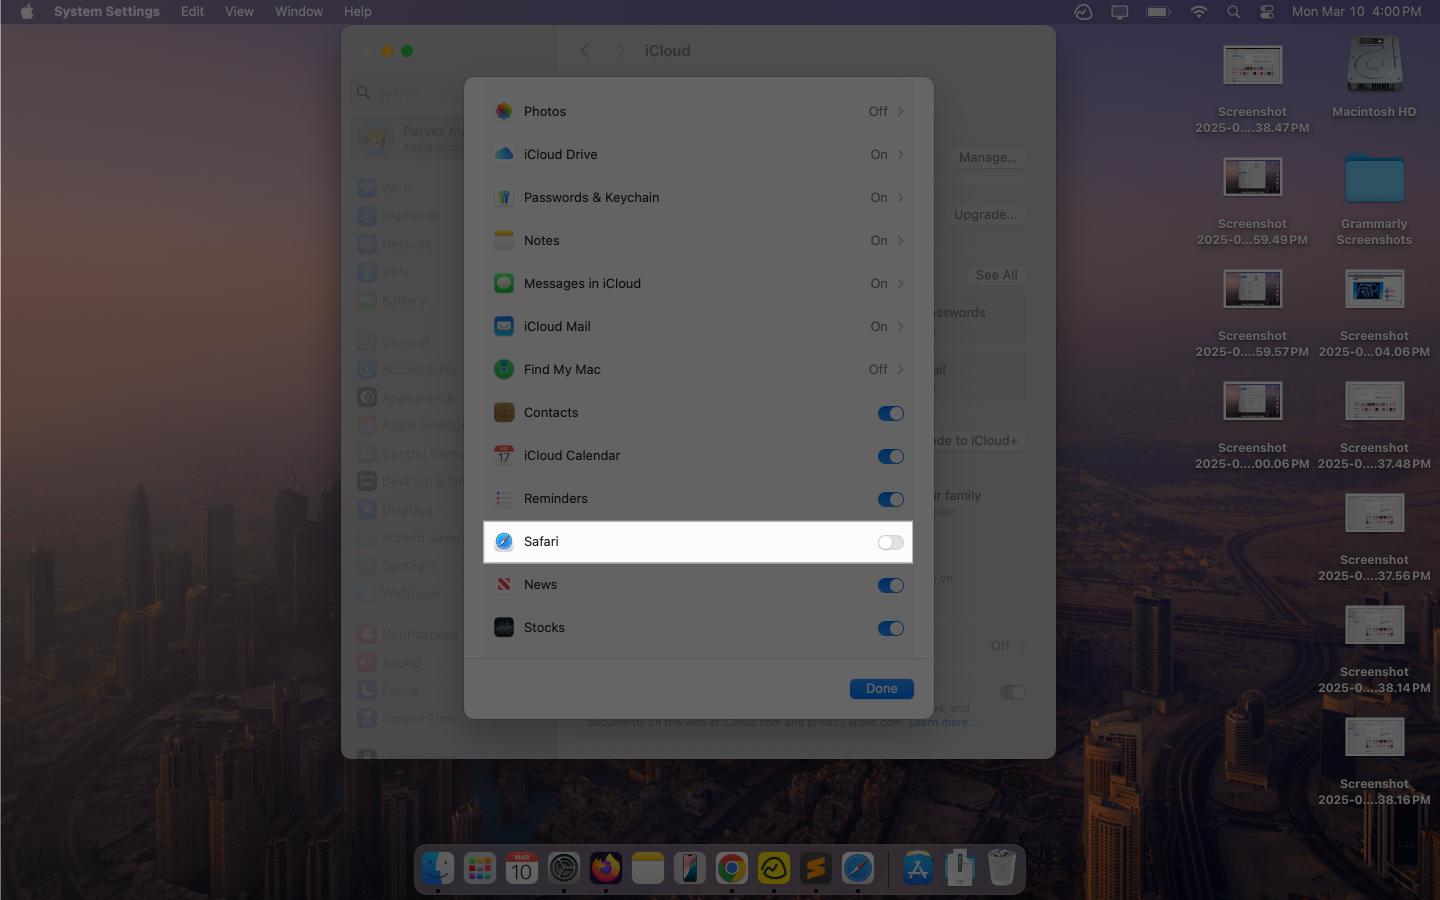Screen dimensions: 1440x900
Task: Click the Manage... button in iCloud window
Action: click(987, 157)
